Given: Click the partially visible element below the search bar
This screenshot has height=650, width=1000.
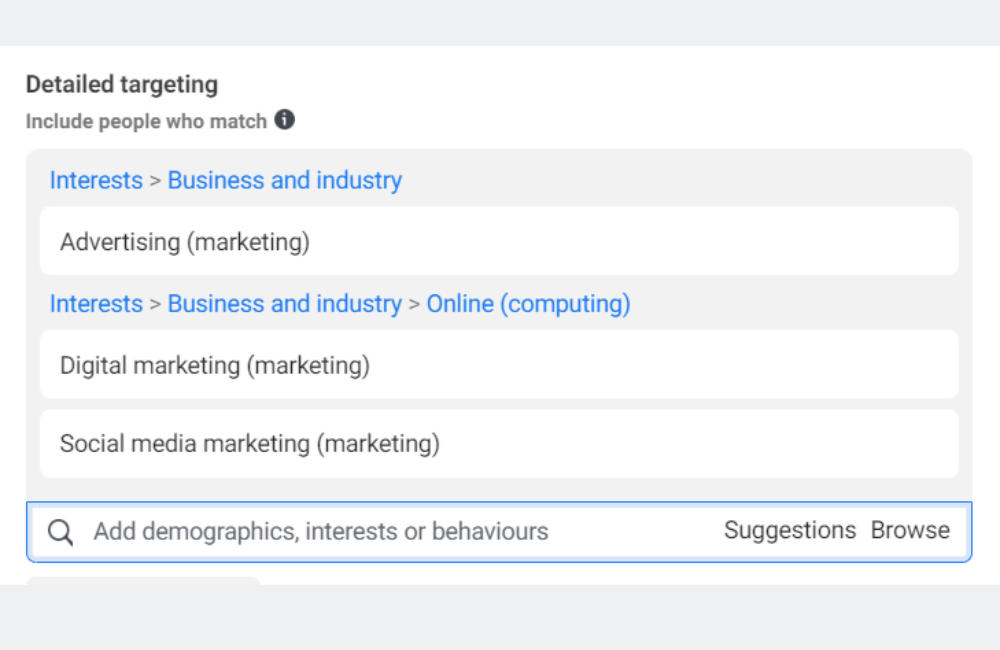Looking at the screenshot, I should [x=140, y=580].
